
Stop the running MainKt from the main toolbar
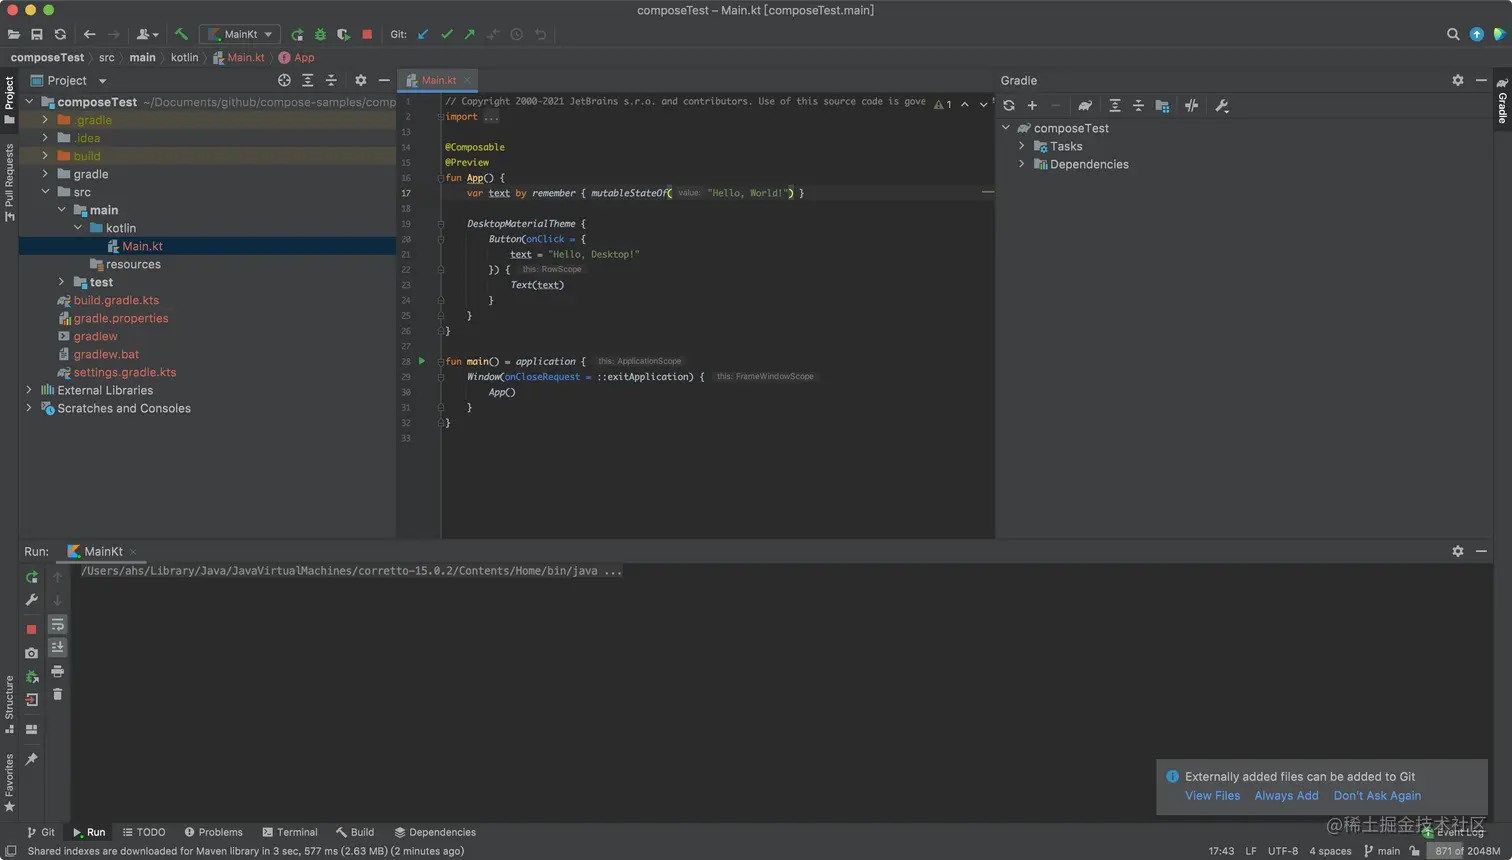[x=367, y=34]
